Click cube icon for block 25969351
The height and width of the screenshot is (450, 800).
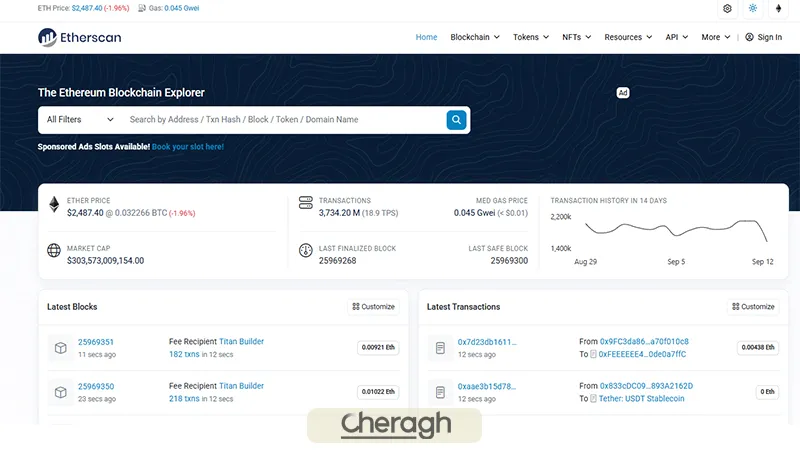[61, 348]
